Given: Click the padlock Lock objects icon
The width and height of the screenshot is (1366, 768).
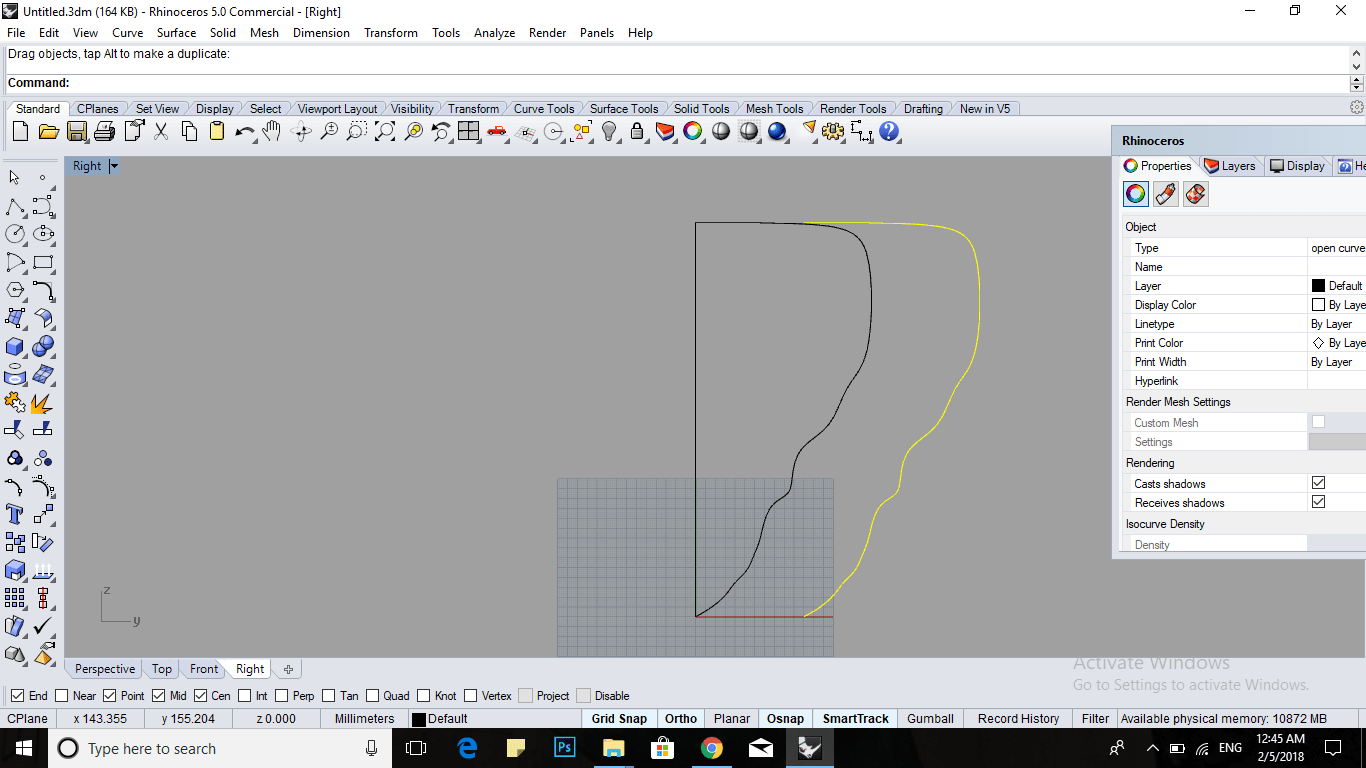Looking at the screenshot, I should 637,131.
